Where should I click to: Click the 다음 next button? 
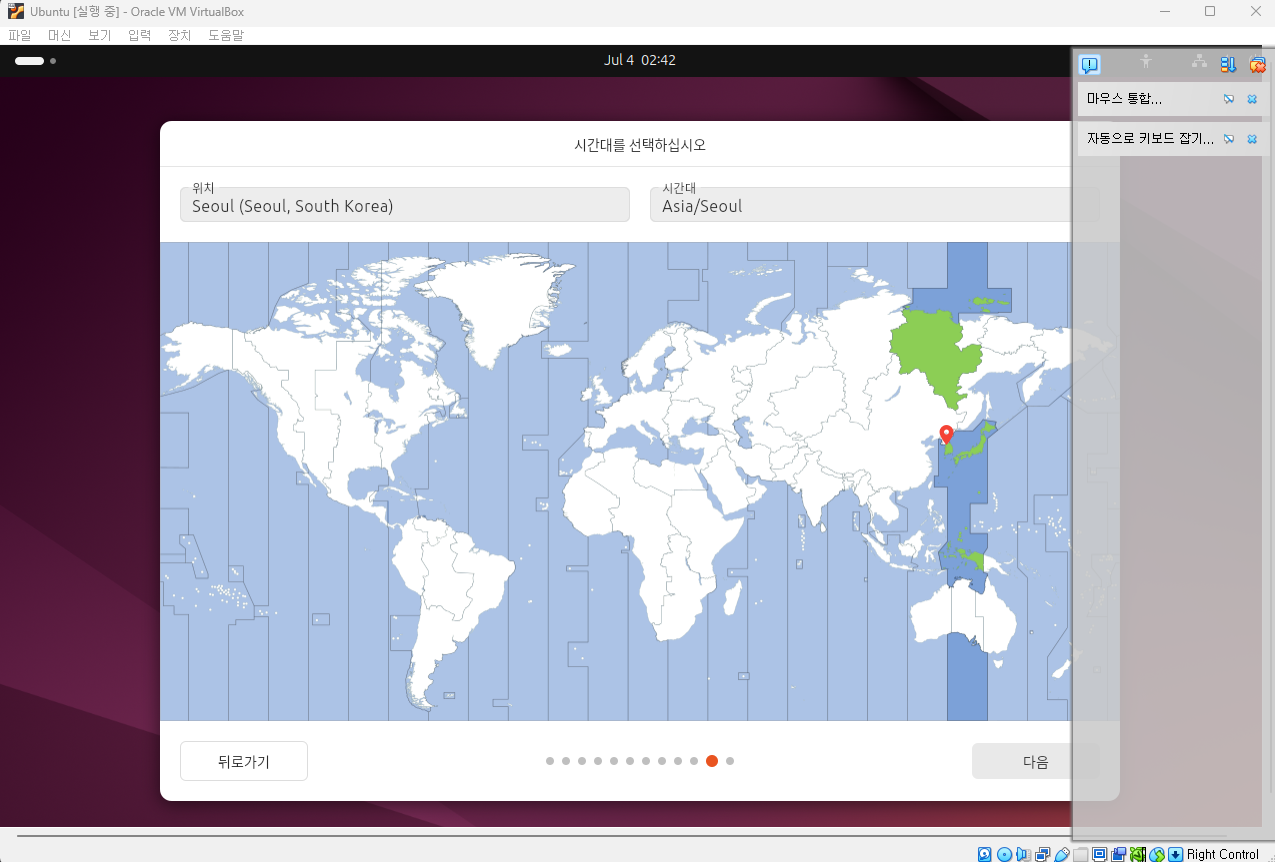pyautogui.click(x=1035, y=761)
